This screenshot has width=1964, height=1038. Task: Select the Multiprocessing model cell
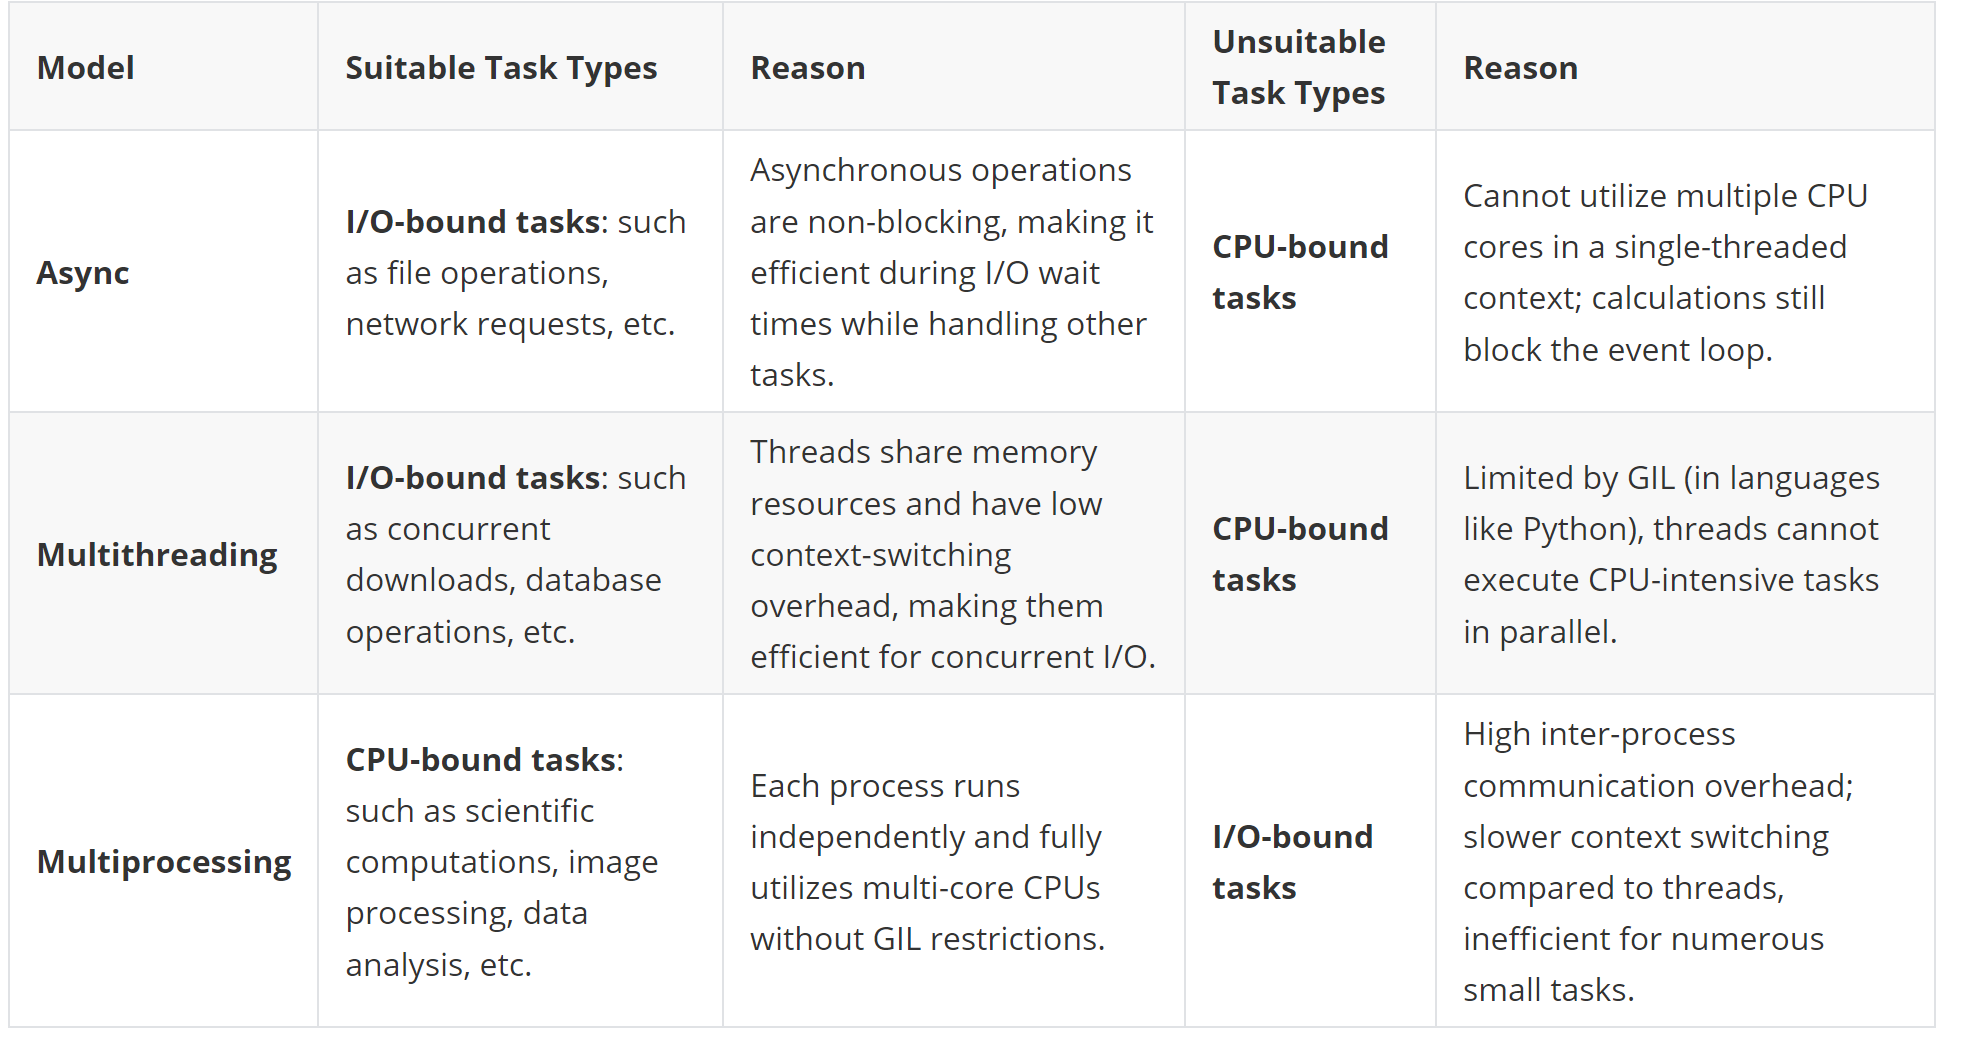click(163, 861)
